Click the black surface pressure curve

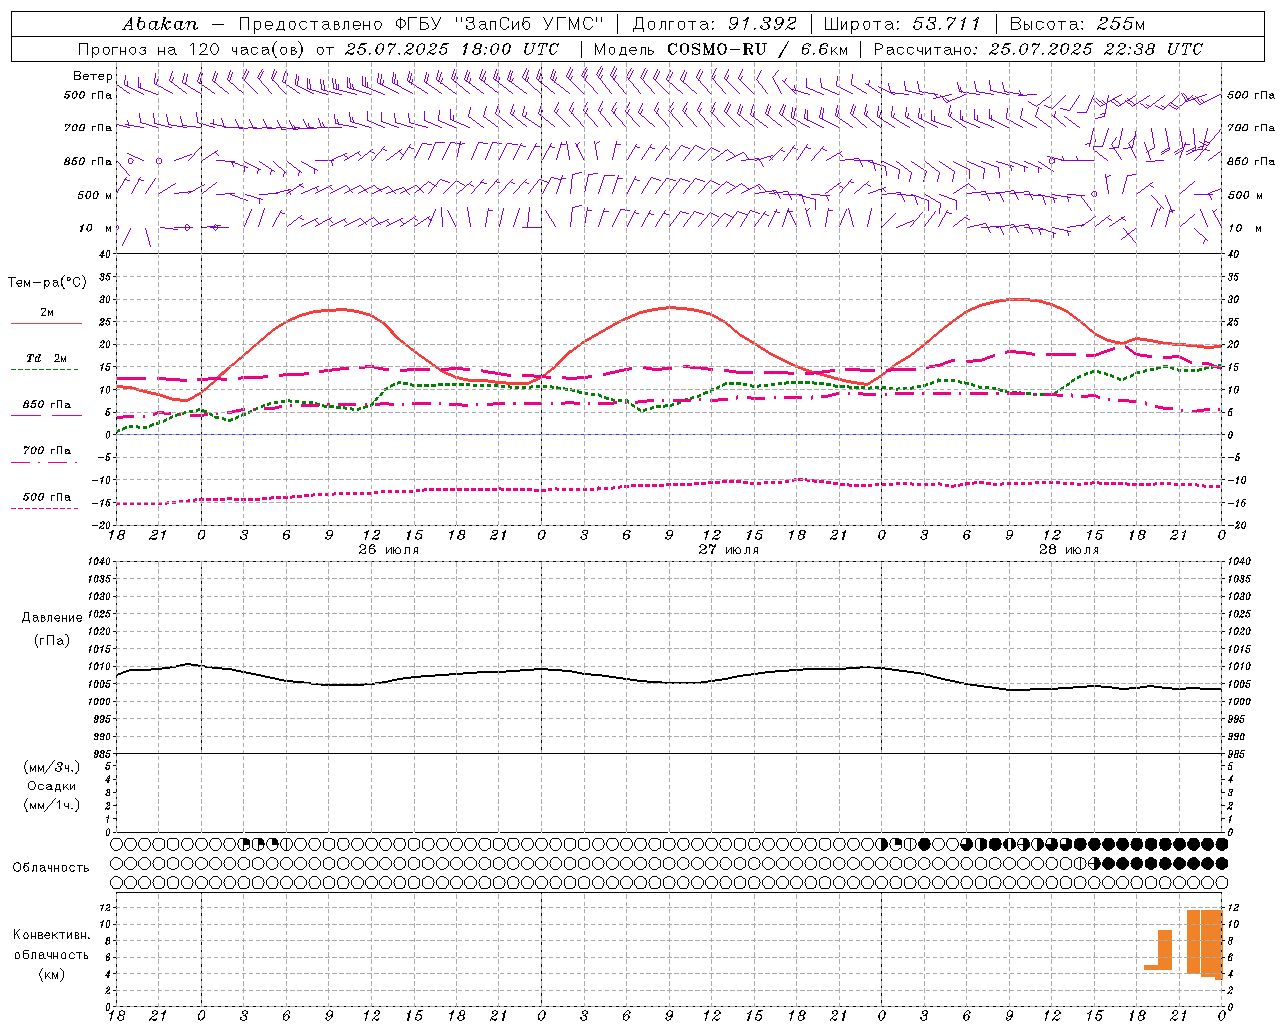[669, 682]
